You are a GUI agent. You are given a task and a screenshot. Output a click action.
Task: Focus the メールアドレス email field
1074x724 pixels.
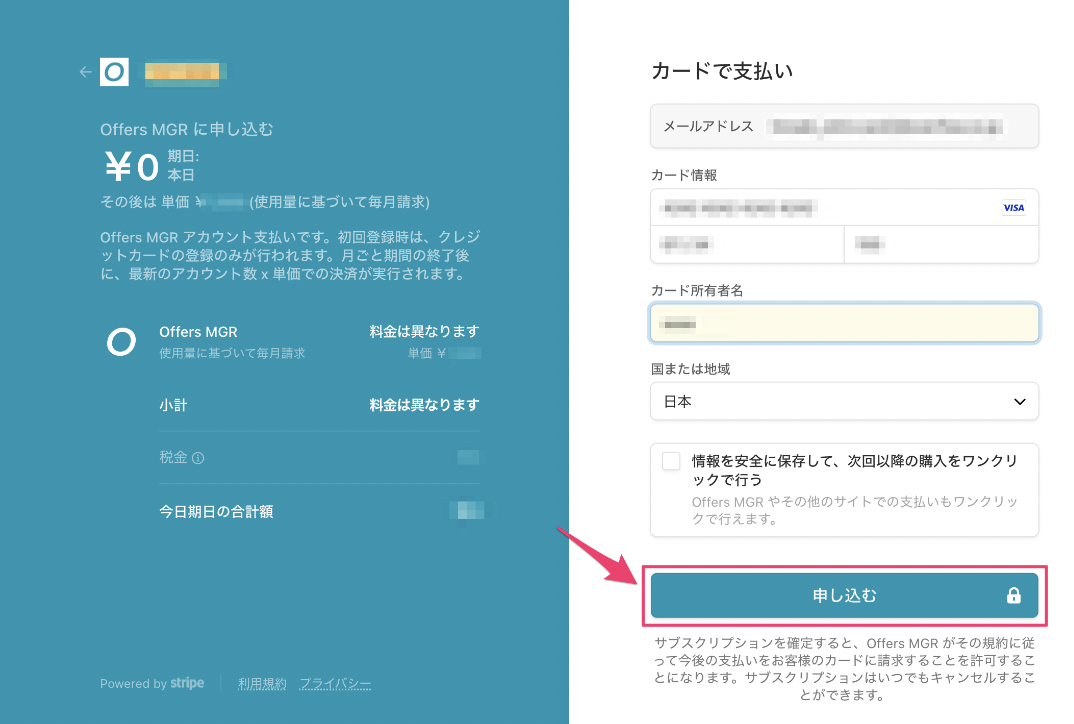(844, 126)
